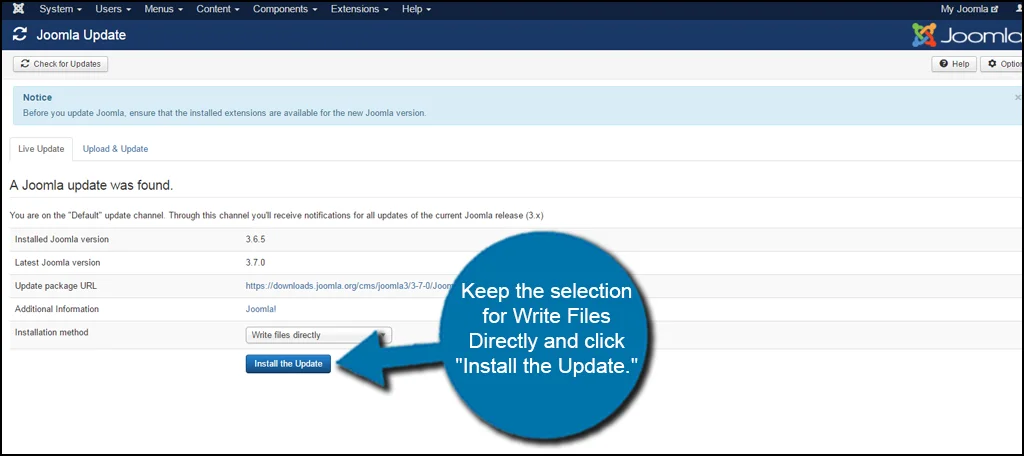Click the installed version value 3.6.5
This screenshot has width=1024, height=456.
(255, 239)
